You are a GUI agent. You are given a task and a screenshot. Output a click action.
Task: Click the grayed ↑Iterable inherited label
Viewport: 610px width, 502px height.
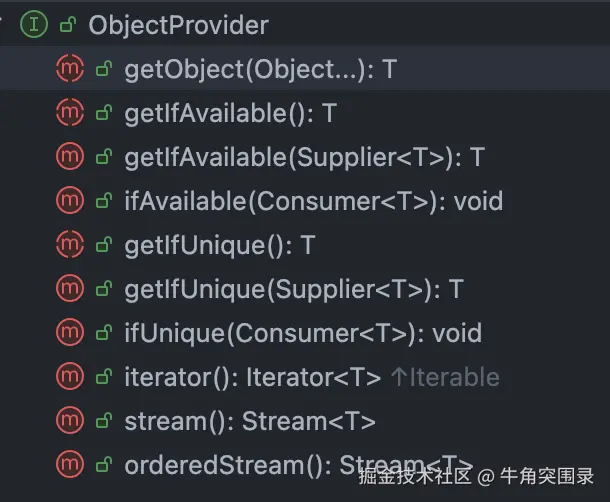pyautogui.click(x=444, y=377)
